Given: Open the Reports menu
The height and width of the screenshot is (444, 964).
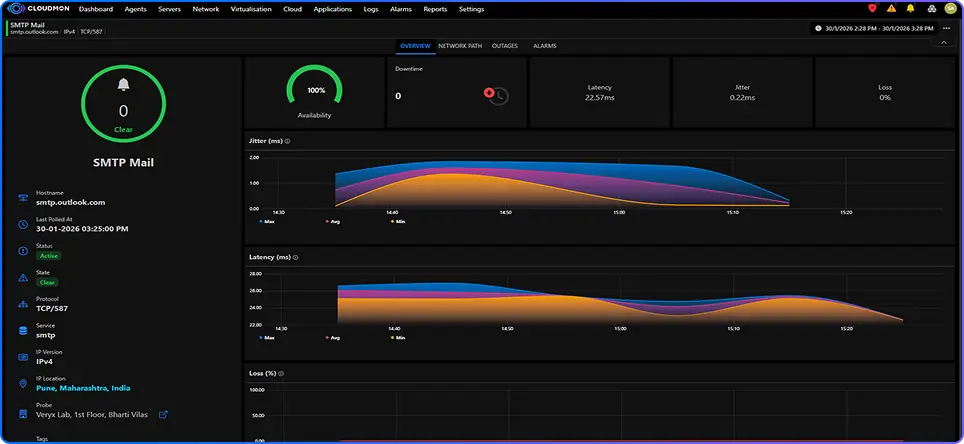Looking at the screenshot, I should [x=435, y=9].
